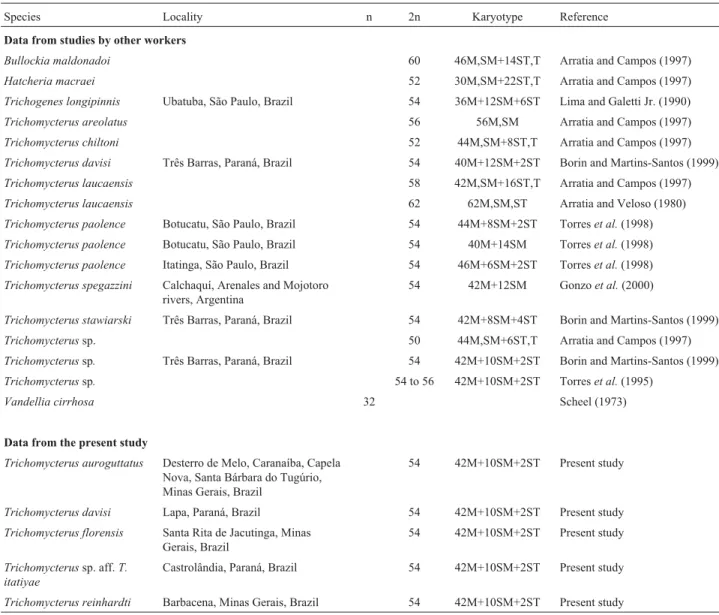Click the 2n column header
Image resolution: width=719 pixels, height=615 pixels.
(414, 17)
